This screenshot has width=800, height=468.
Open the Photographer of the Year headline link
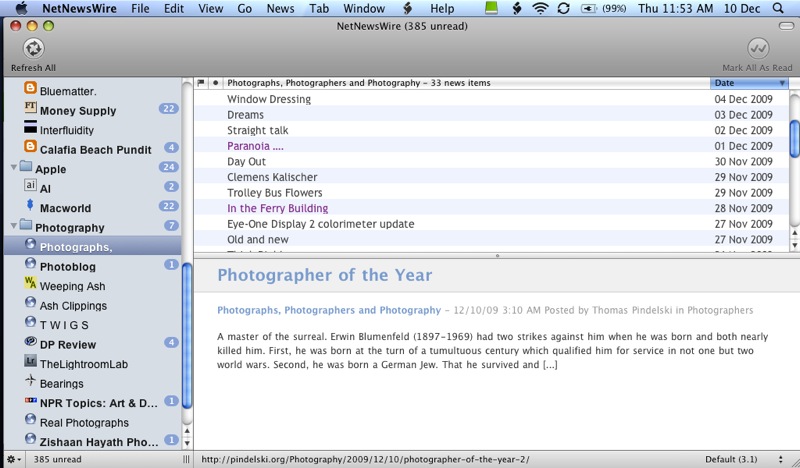(324, 275)
